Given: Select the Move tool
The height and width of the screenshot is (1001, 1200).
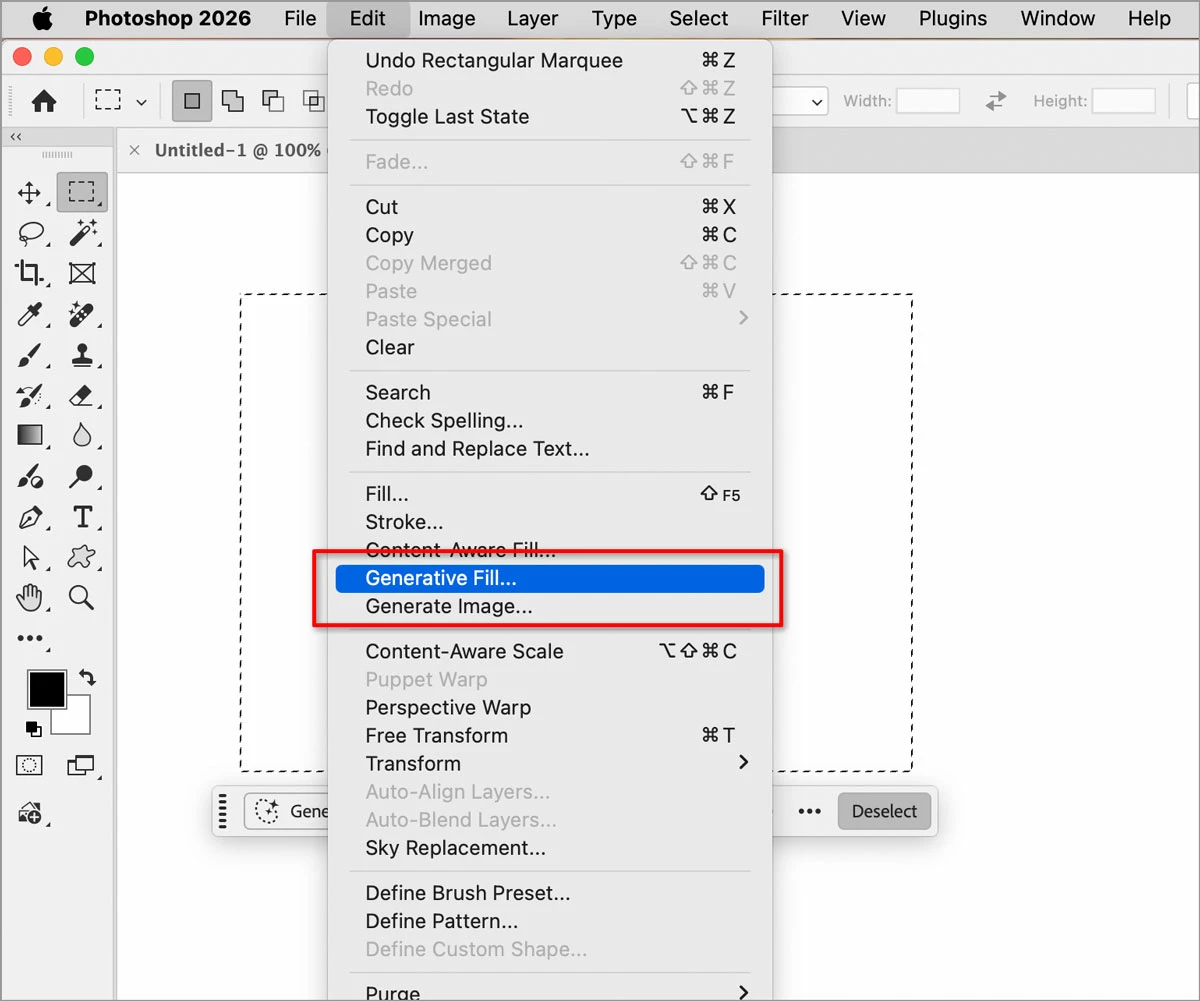Looking at the screenshot, I should point(30,192).
